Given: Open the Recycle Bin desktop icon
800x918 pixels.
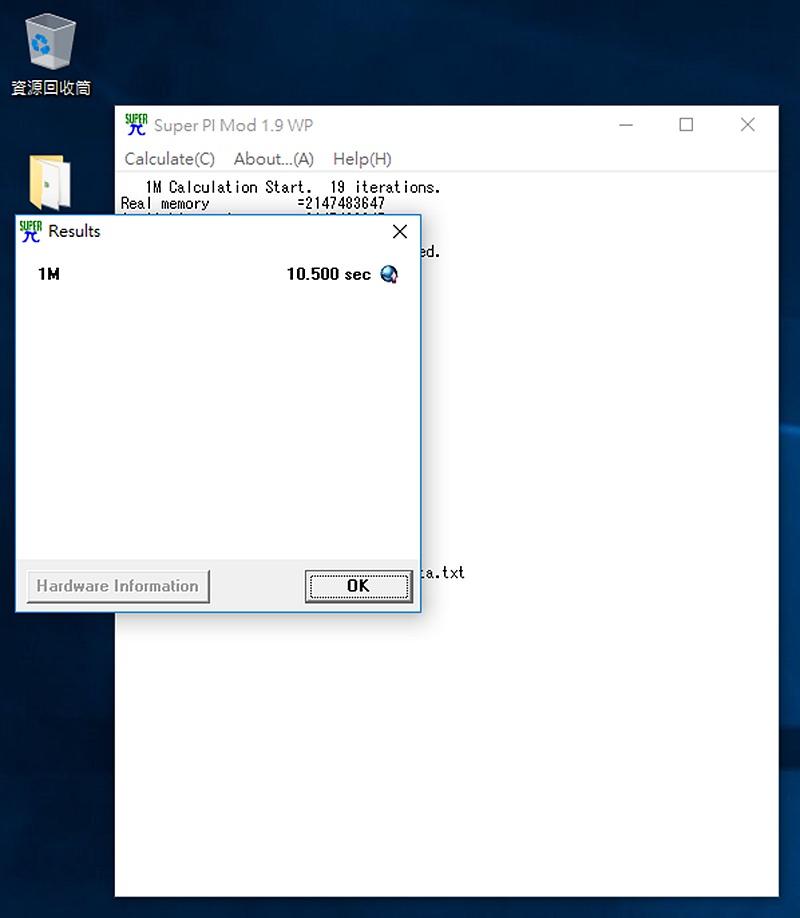Looking at the screenshot, I should pyautogui.click(x=50, y=54).
